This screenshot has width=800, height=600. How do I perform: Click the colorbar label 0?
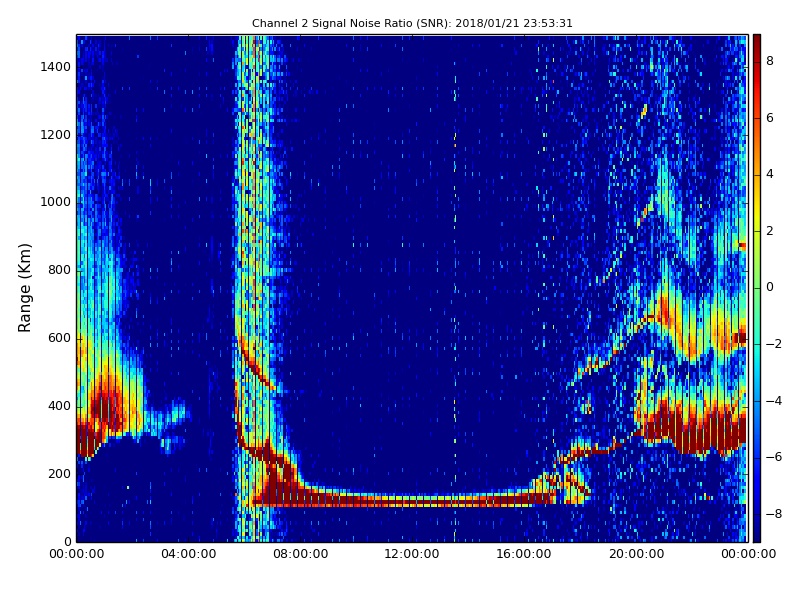coord(770,287)
